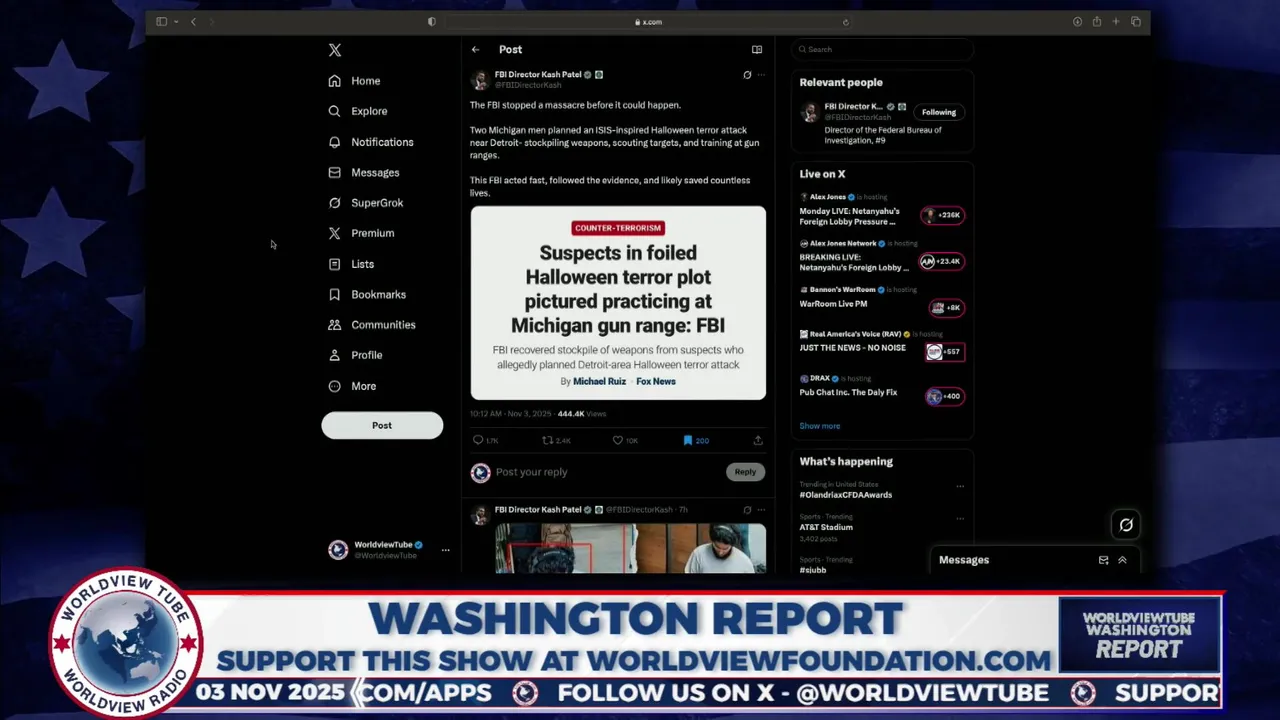Click Safari reload page icon

[x=846, y=22]
